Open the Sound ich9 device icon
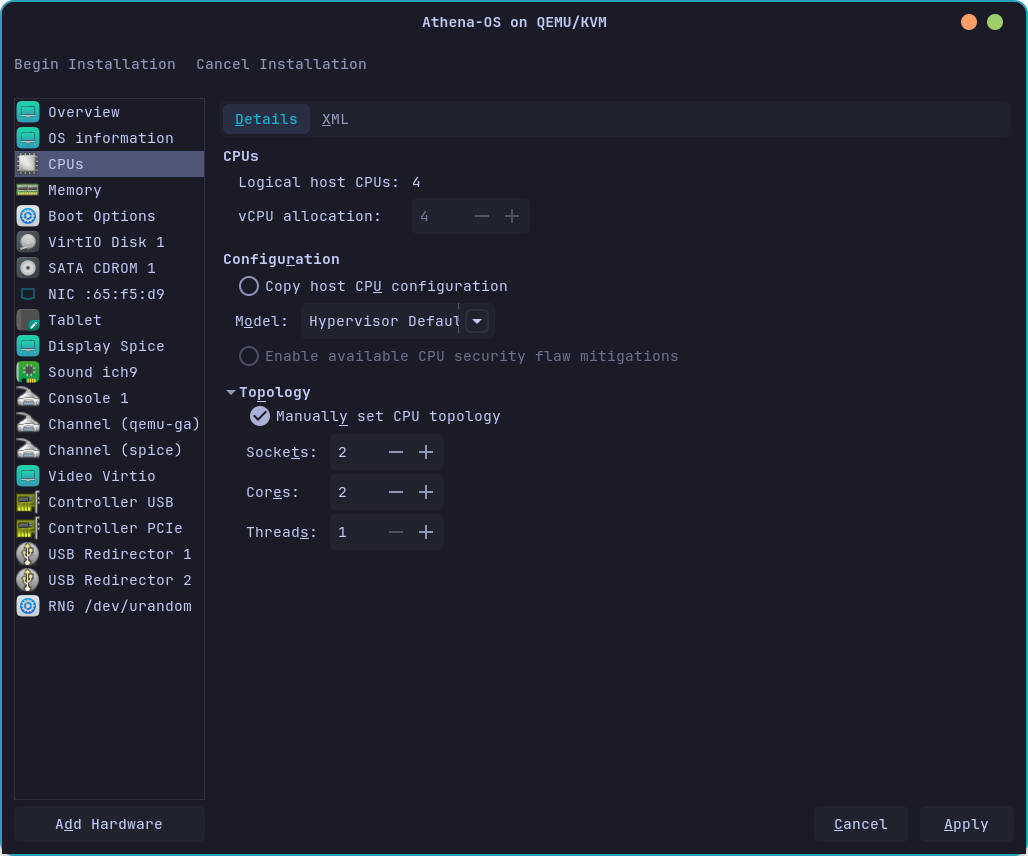Image resolution: width=1028 pixels, height=856 pixels. 27,372
